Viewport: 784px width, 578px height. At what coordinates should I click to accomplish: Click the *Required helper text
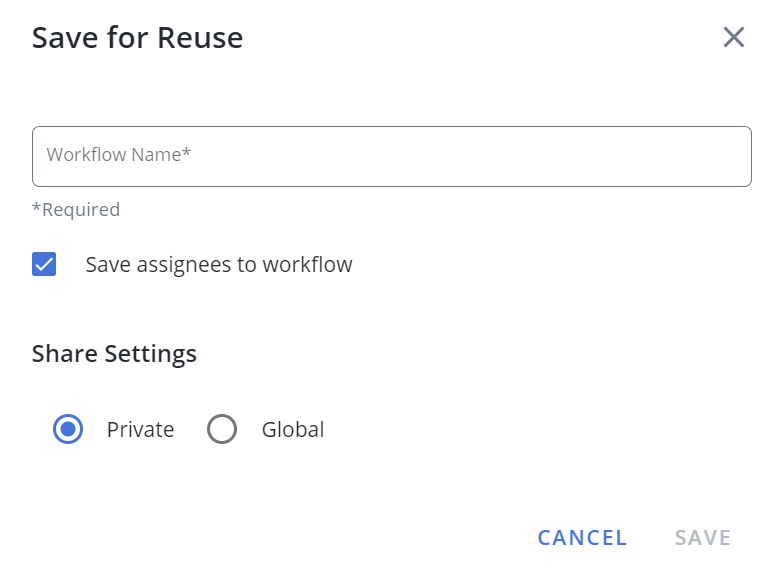coord(76,210)
